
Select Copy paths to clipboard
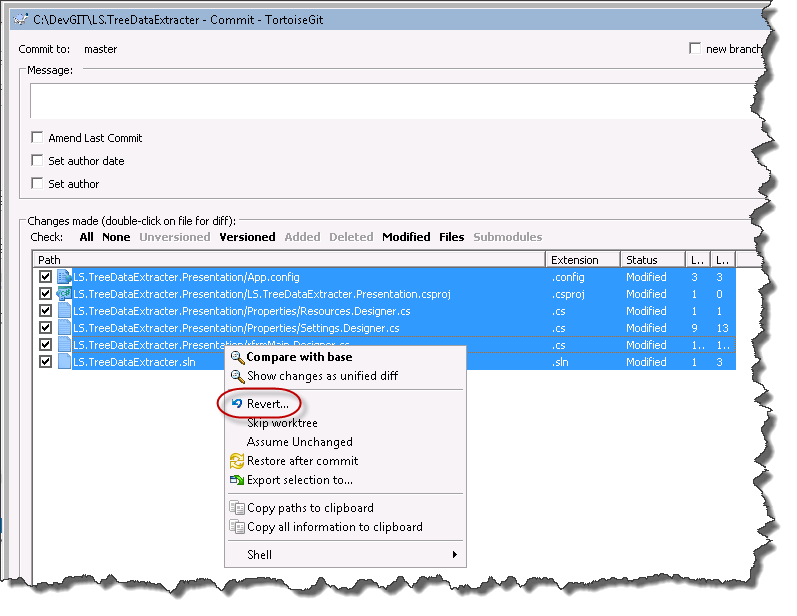[x=345, y=508]
